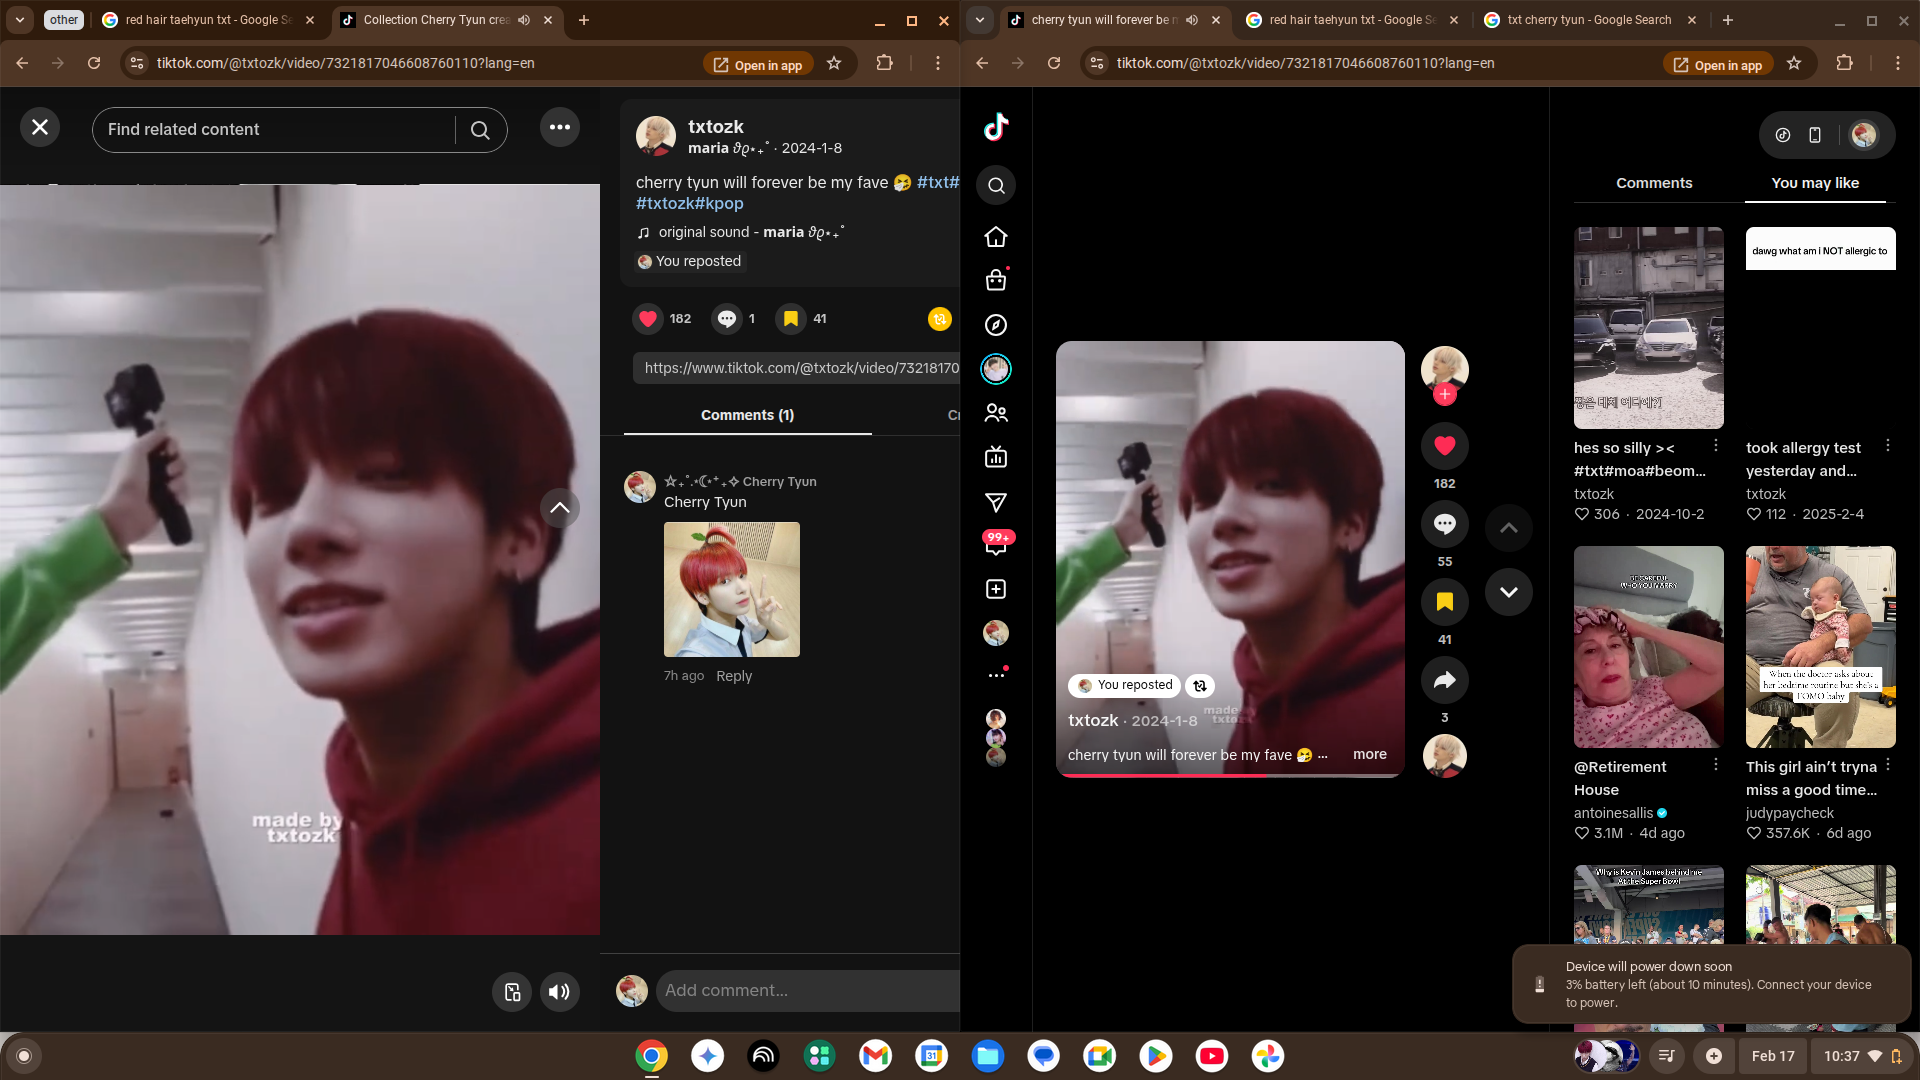This screenshot has width=1920, height=1080.
Task: Open the Messages paper plane icon
Action: click(995, 502)
